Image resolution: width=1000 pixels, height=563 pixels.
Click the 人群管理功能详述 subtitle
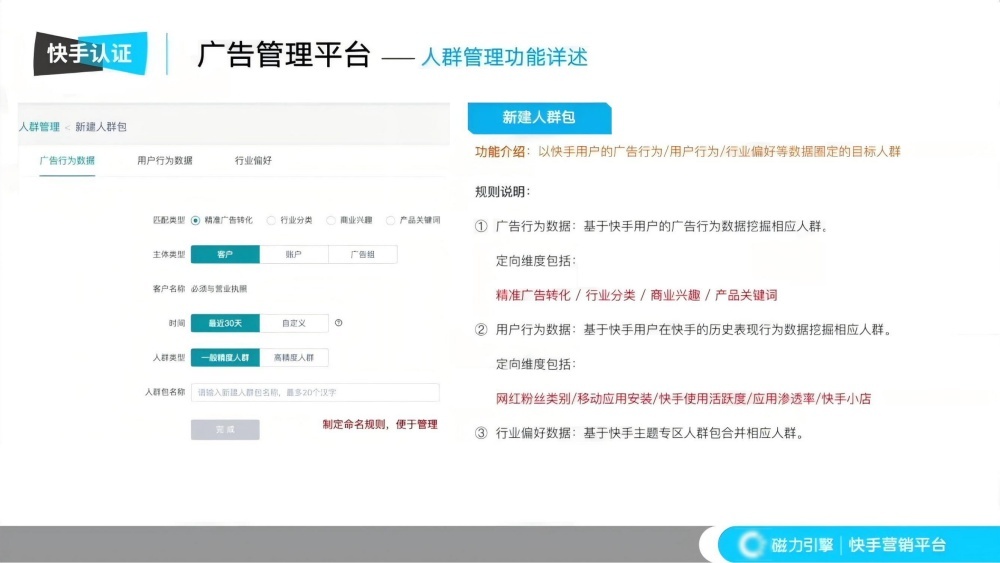point(504,57)
